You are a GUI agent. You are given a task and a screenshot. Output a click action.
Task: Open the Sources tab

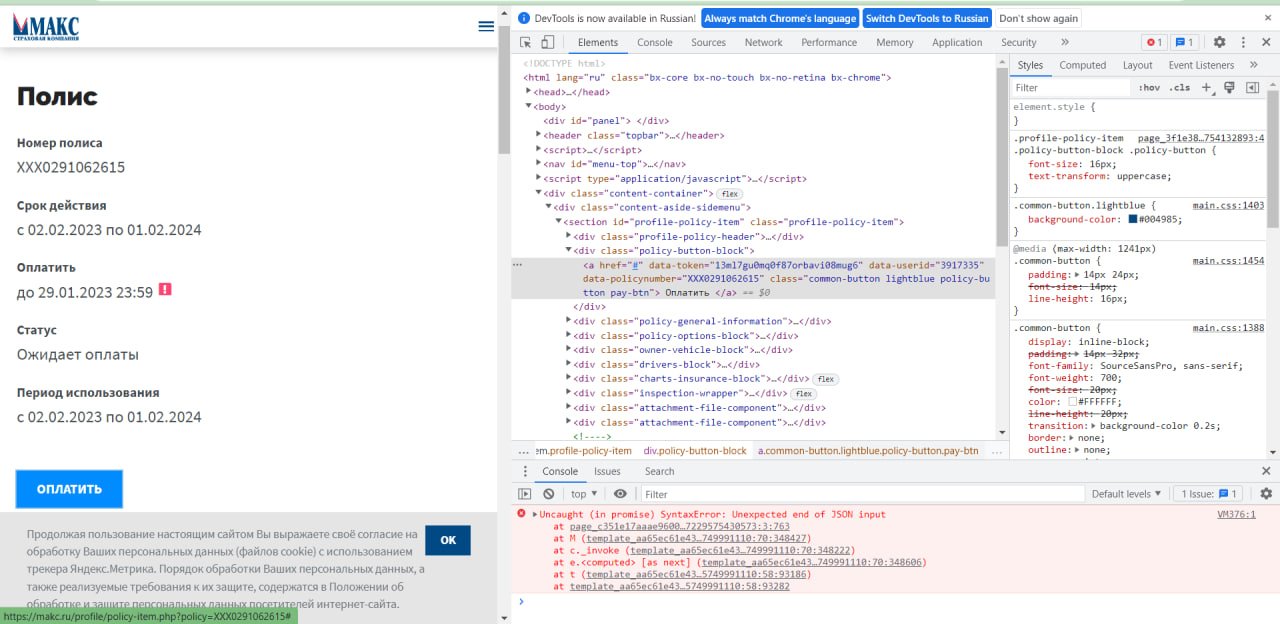tap(708, 42)
